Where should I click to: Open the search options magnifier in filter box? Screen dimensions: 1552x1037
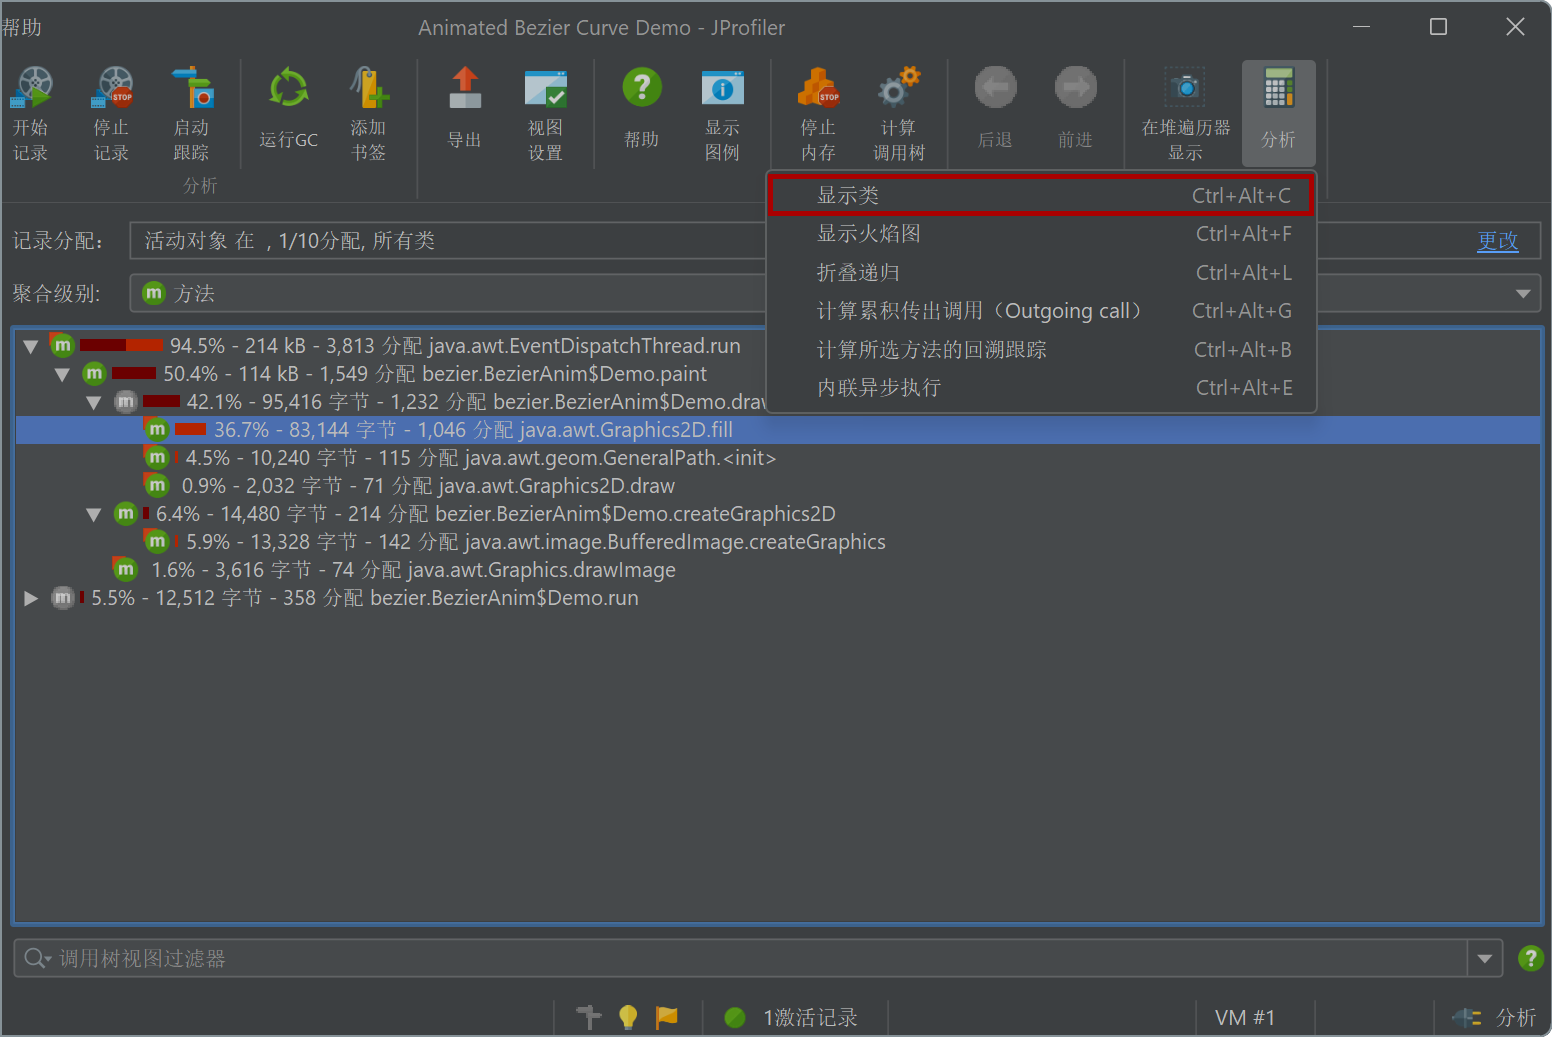pyautogui.click(x=37, y=958)
